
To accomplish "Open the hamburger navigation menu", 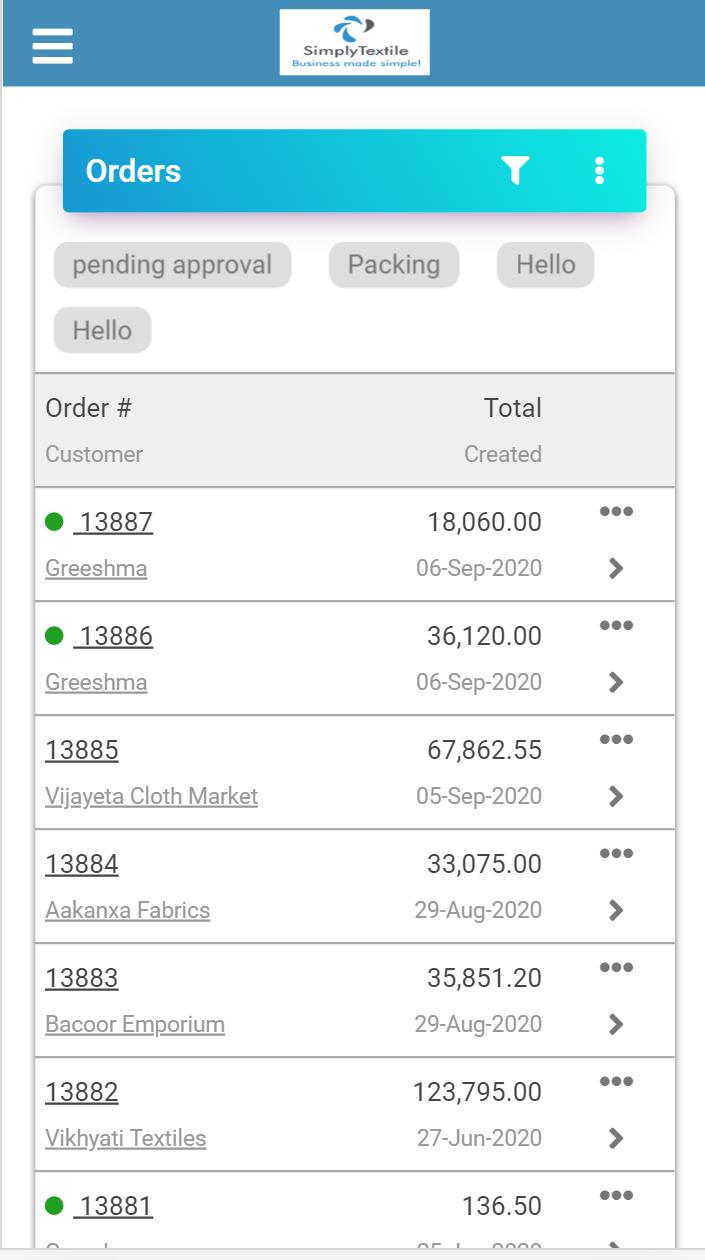I will point(52,46).
